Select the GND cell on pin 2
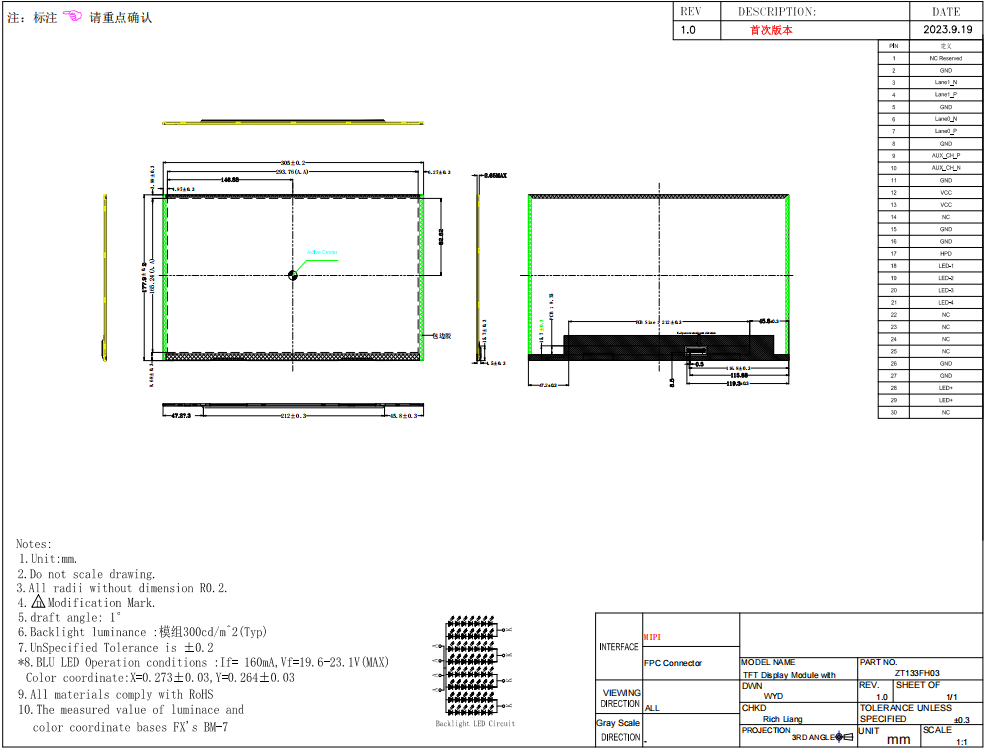Image resolution: width=985 pixels, height=749 pixels. point(946,70)
